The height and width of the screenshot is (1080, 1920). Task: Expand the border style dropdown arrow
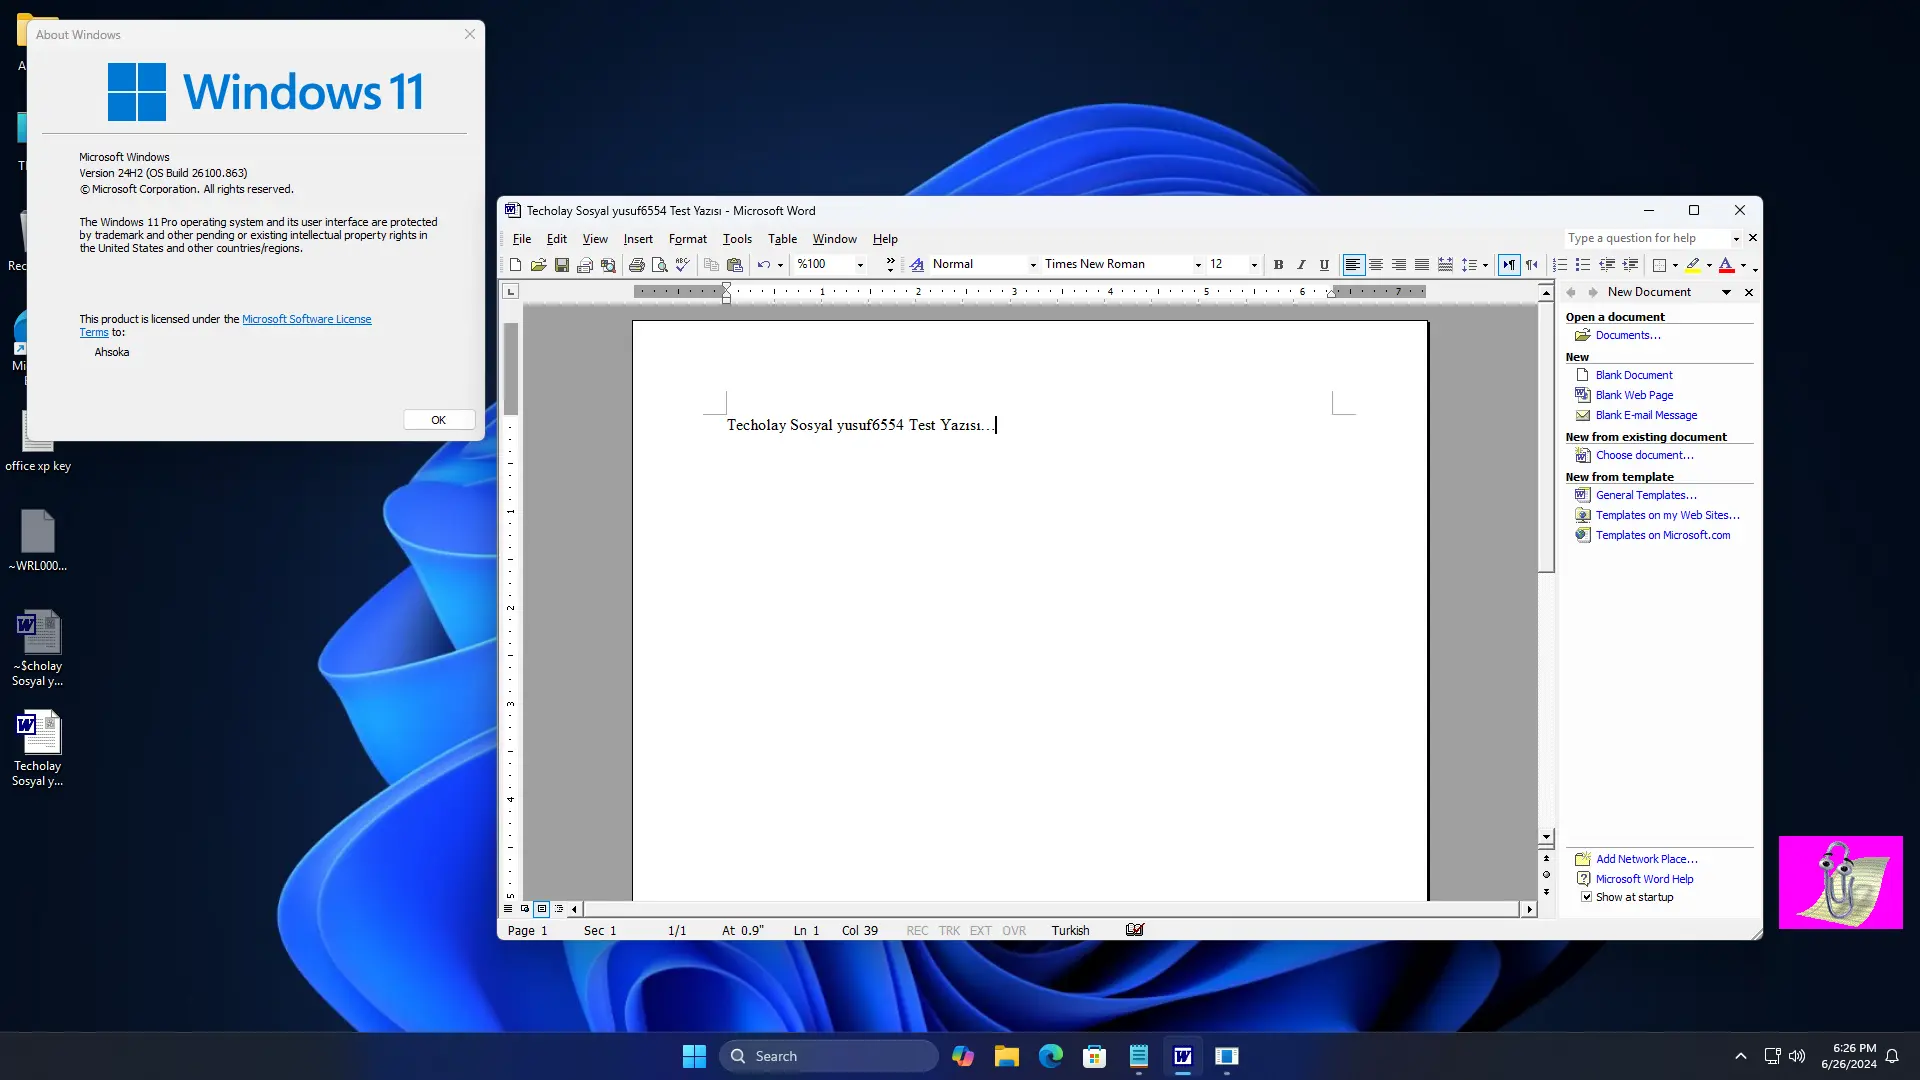[x=1675, y=265]
